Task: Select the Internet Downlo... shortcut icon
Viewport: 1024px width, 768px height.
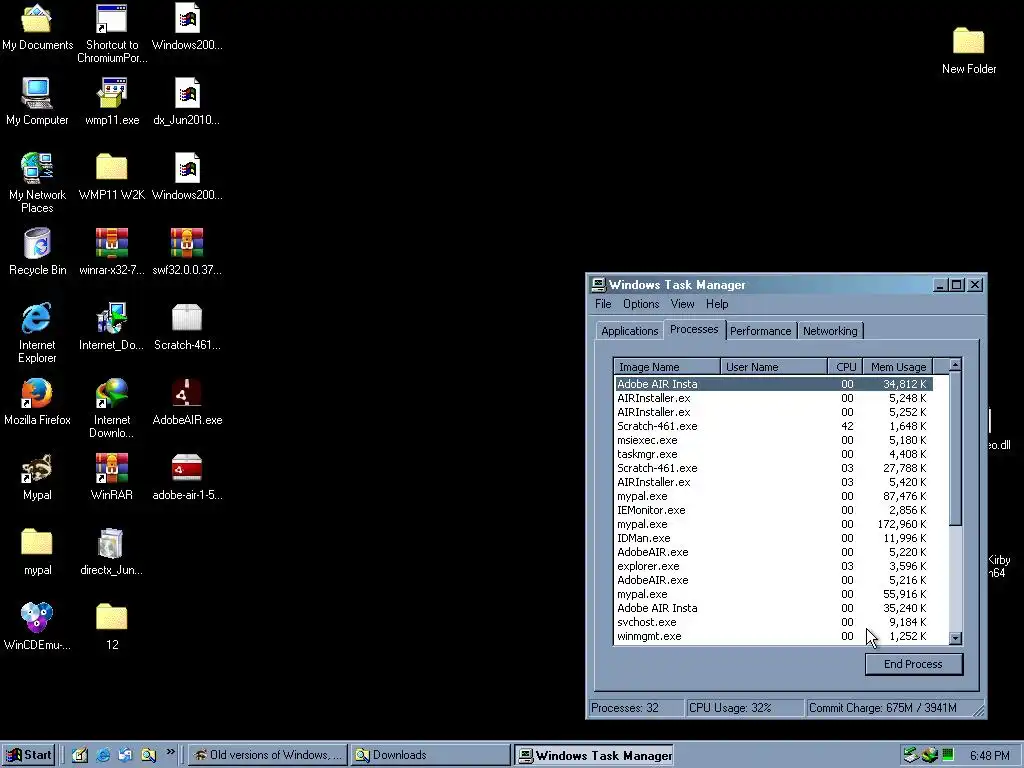Action: [x=112, y=408]
